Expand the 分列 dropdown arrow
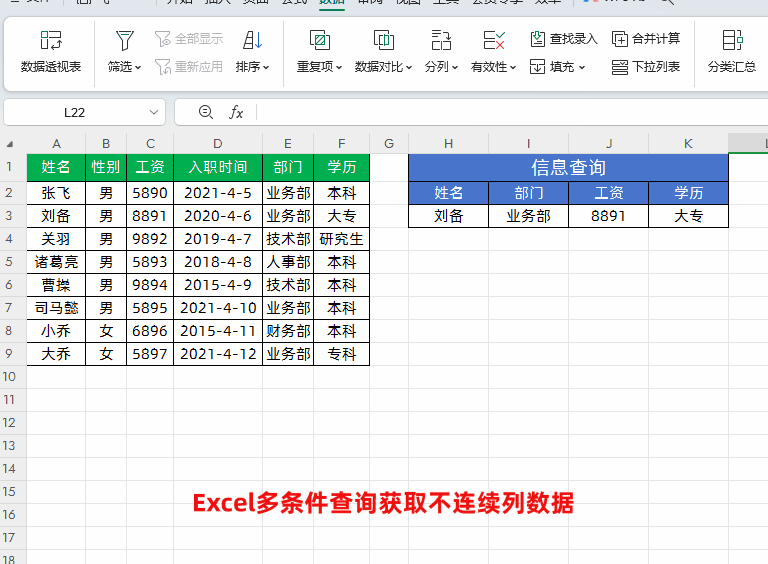 pos(455,68)
